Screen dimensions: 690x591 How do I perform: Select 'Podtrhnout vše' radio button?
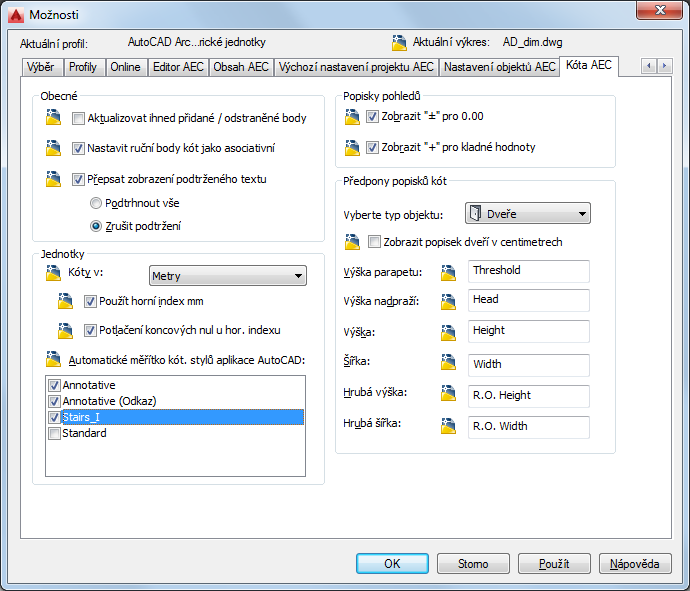click(x=95, y=203)
